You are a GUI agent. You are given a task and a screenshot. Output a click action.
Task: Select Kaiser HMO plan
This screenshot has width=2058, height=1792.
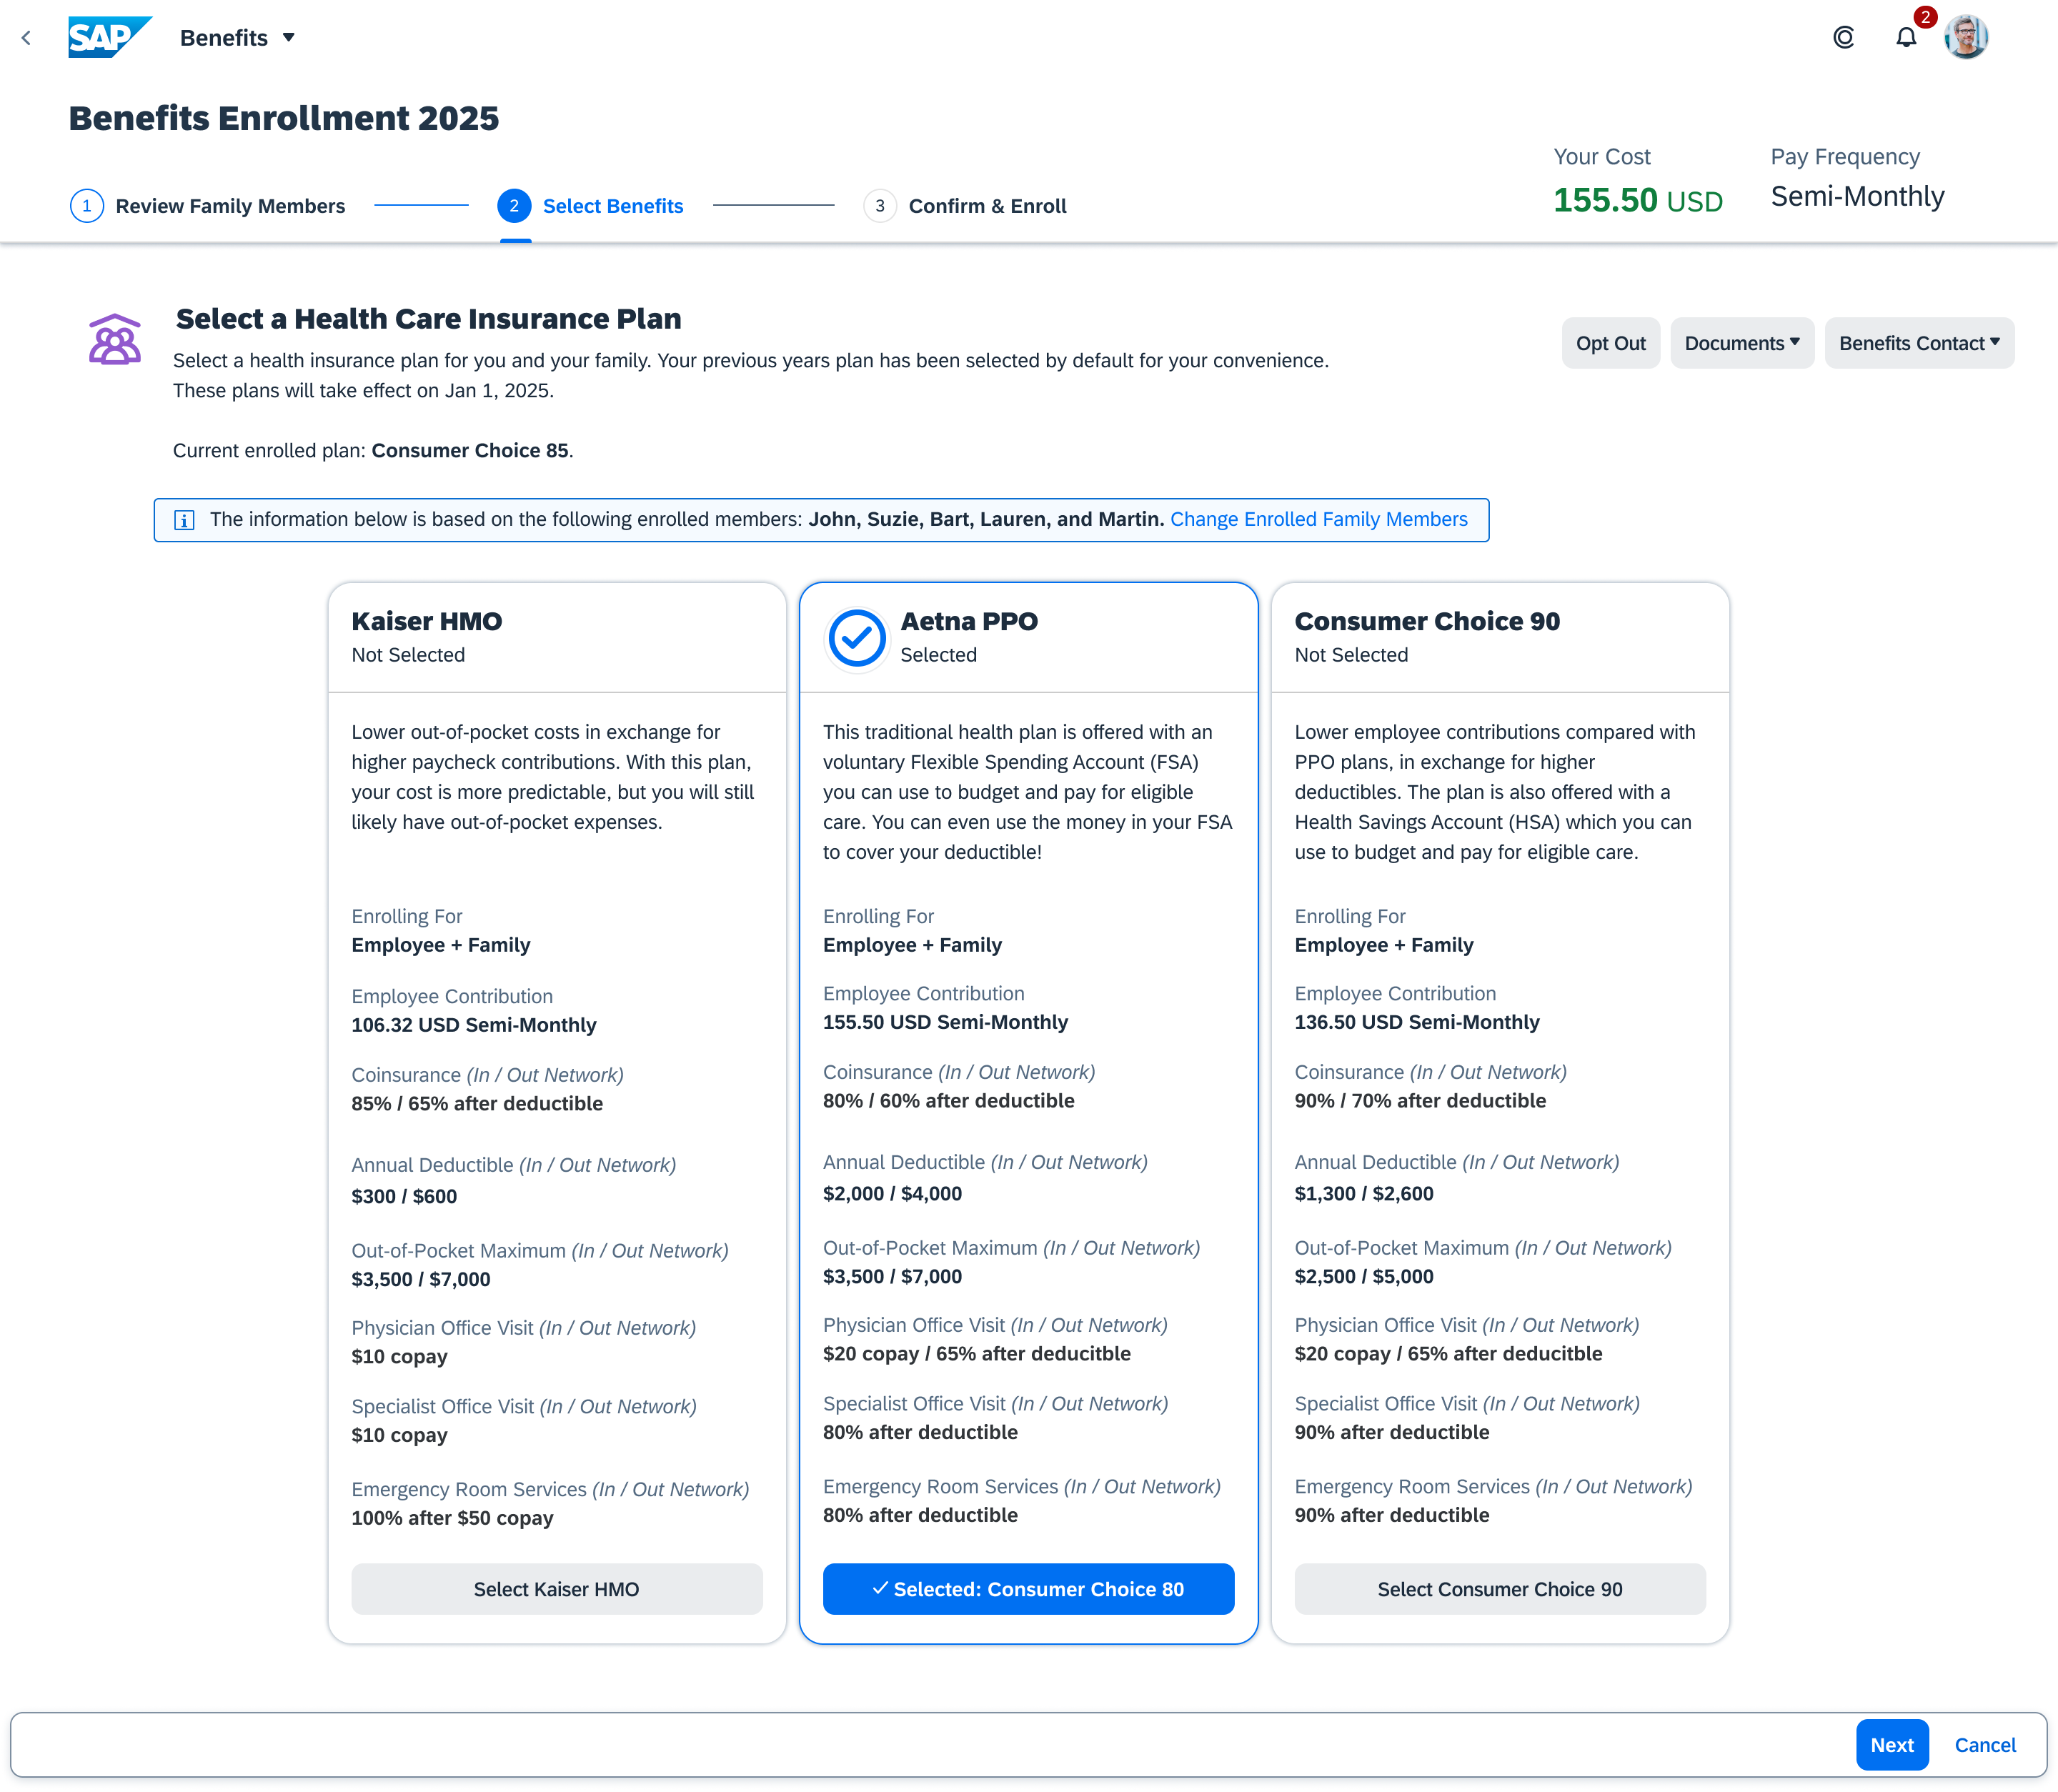click(556, 1589)
